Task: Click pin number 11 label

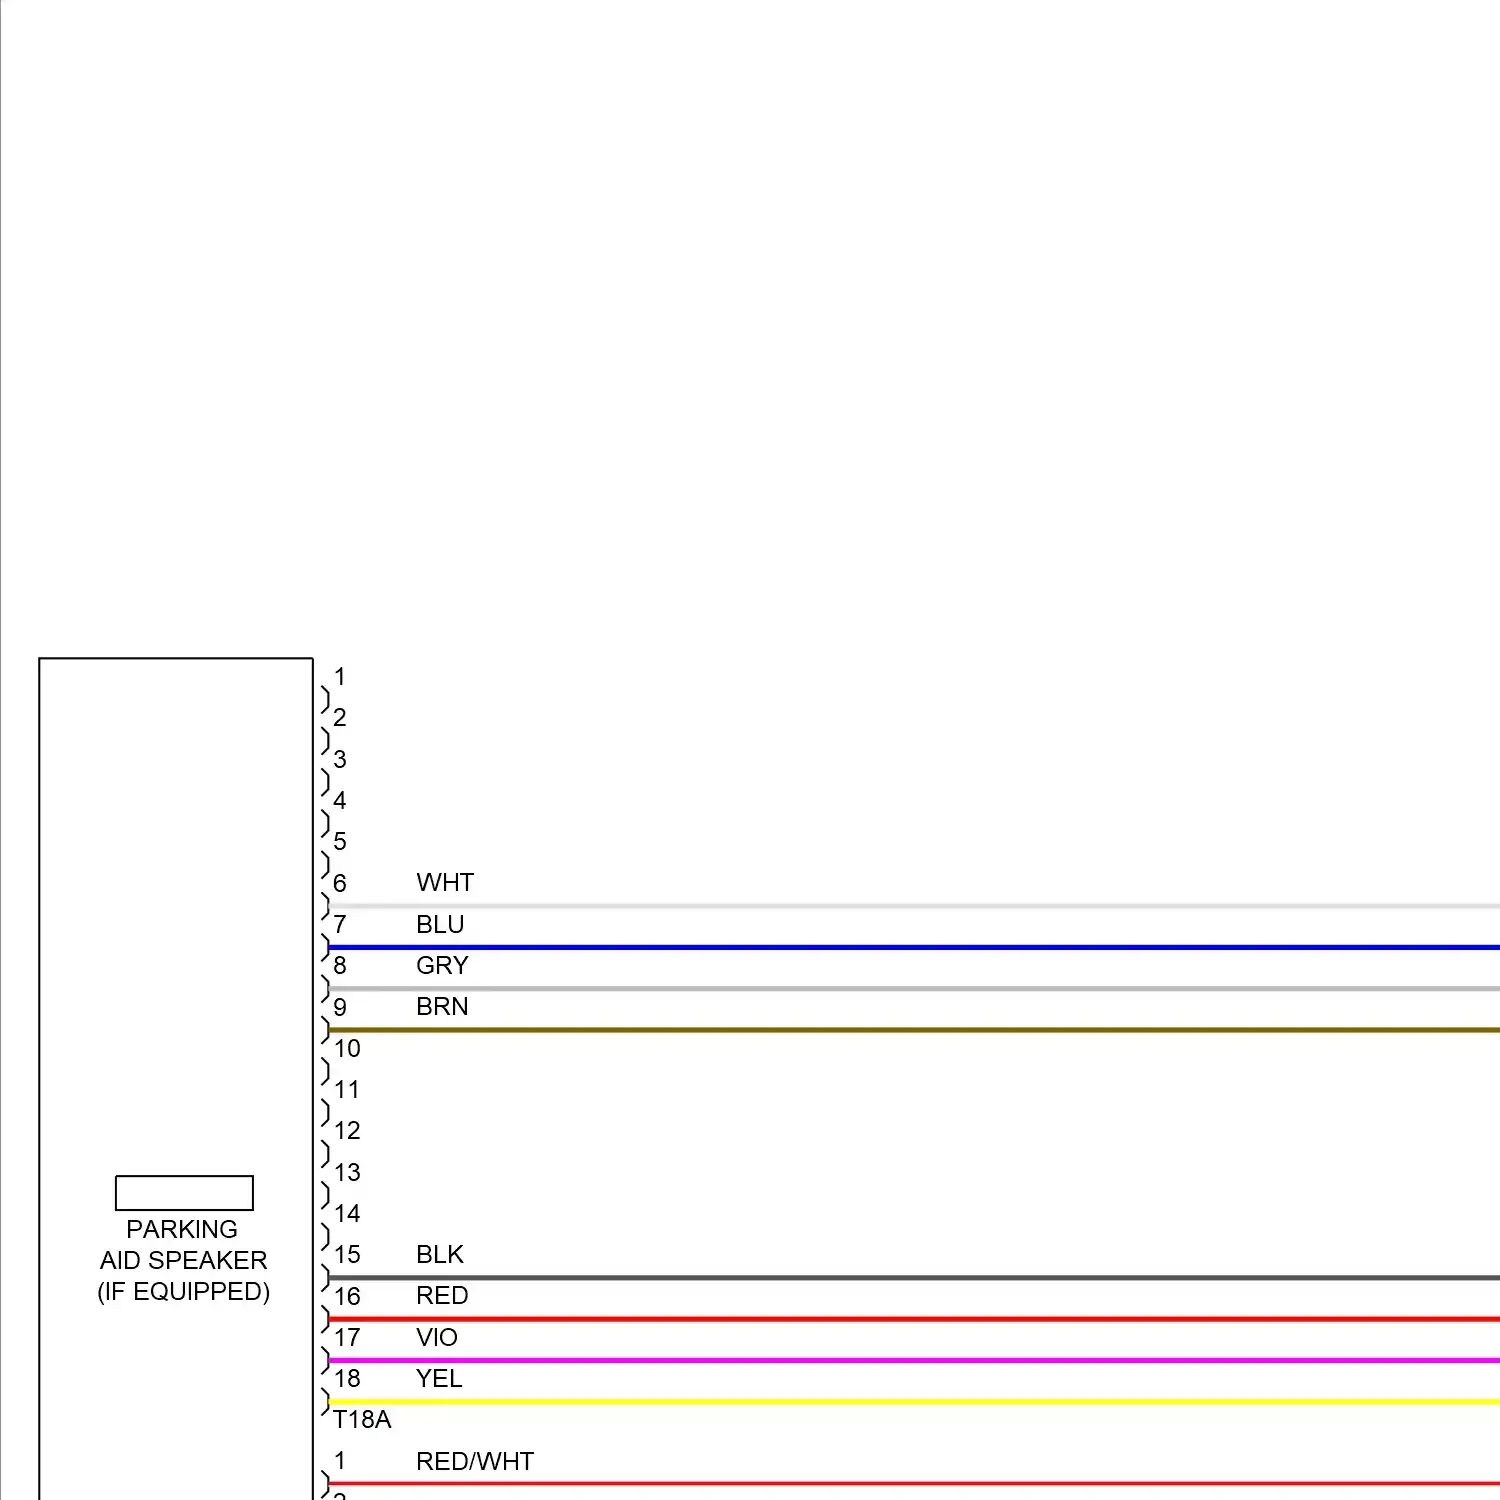Action: coord(347,1089)
